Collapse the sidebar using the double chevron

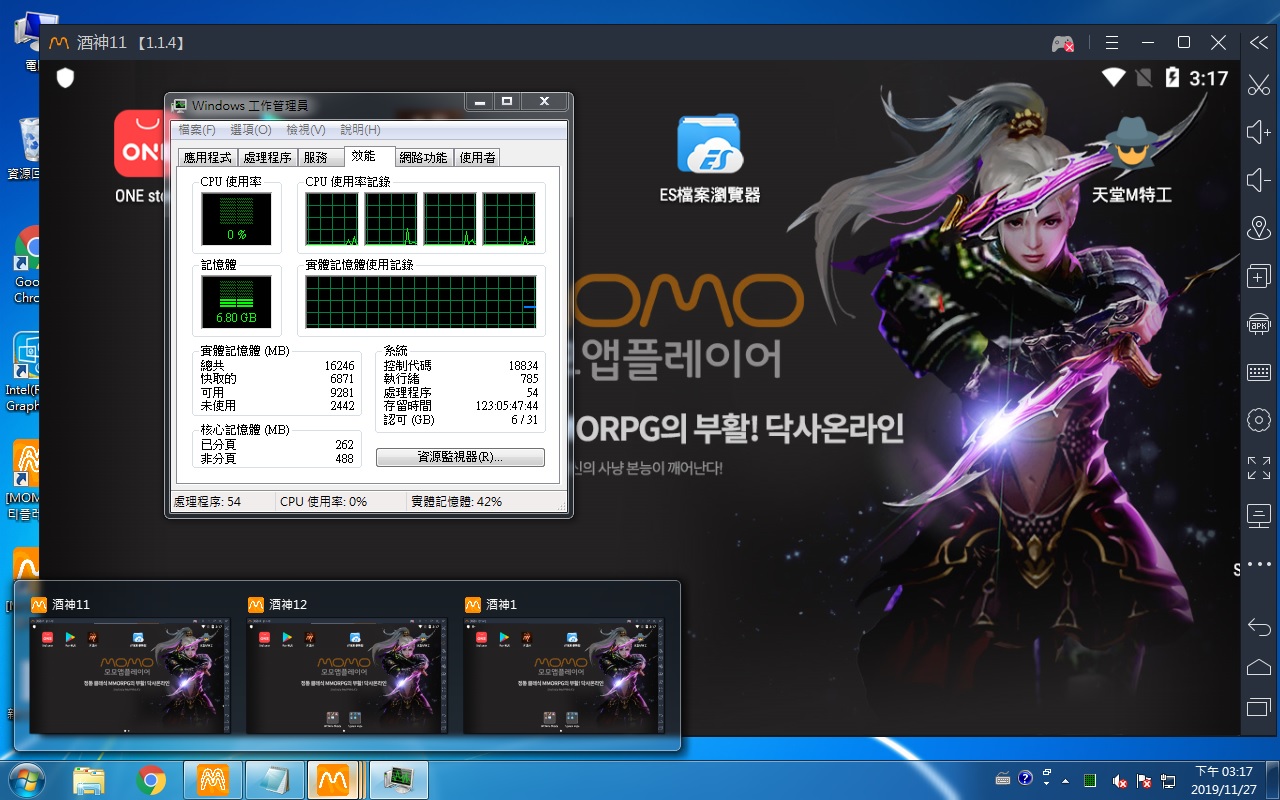click(1258, 42)
